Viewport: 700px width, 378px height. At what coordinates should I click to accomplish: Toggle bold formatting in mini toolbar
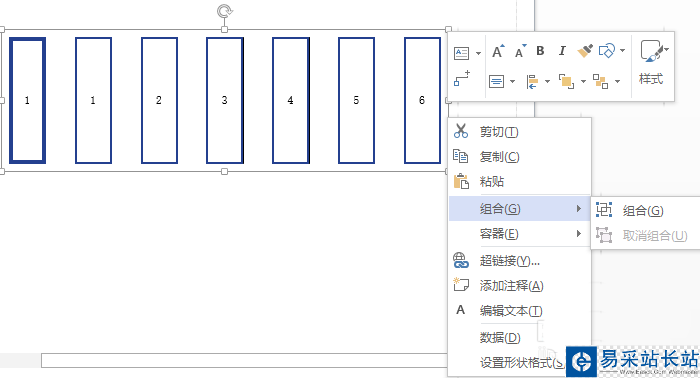point(540,51)
